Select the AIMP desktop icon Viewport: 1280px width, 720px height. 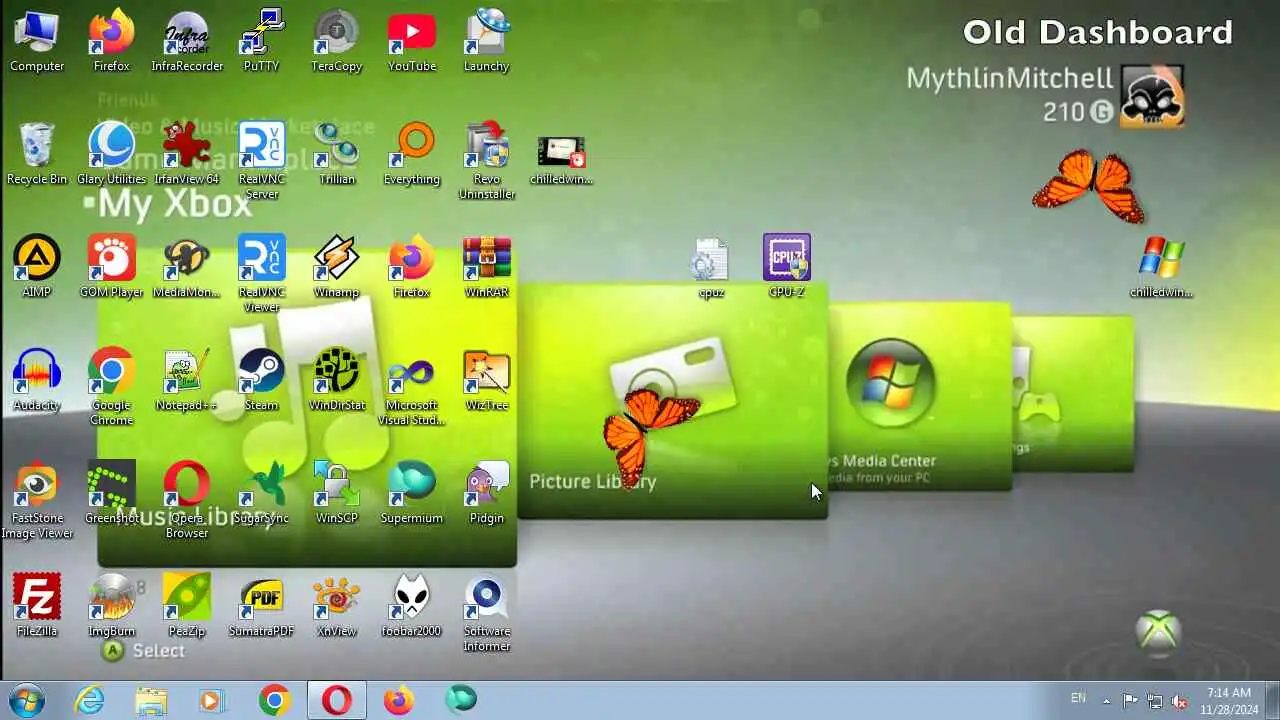coord(37,267)
